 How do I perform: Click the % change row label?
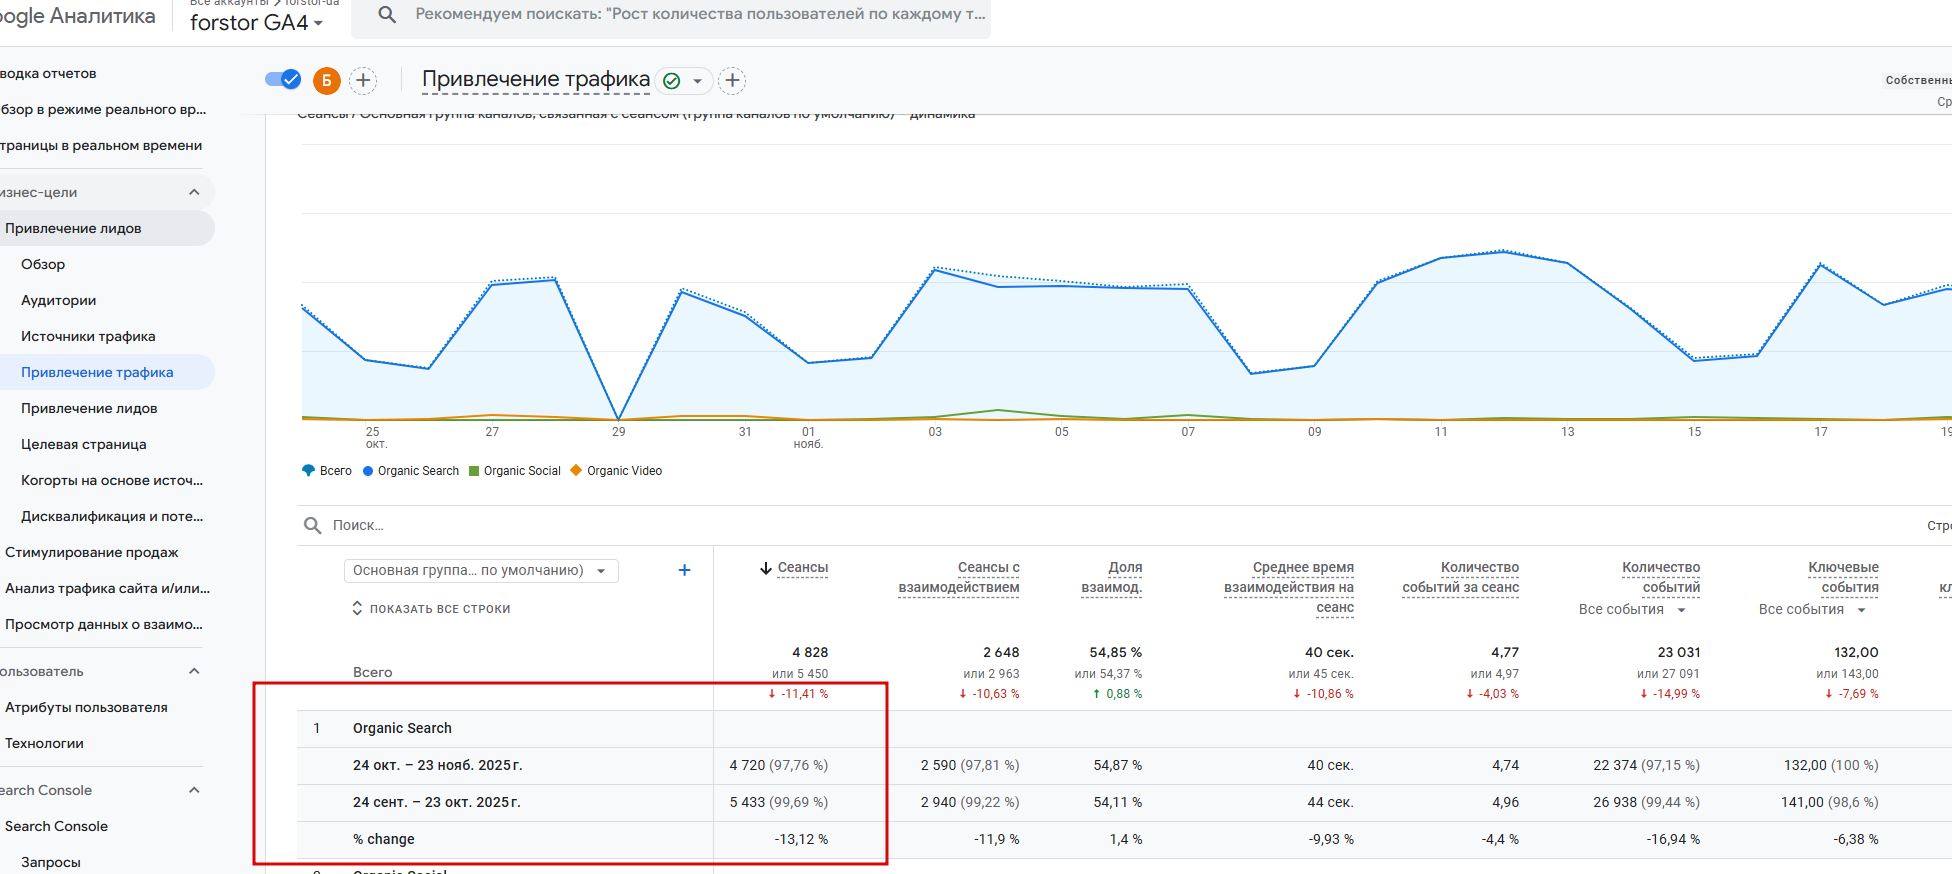coord(384,839)
